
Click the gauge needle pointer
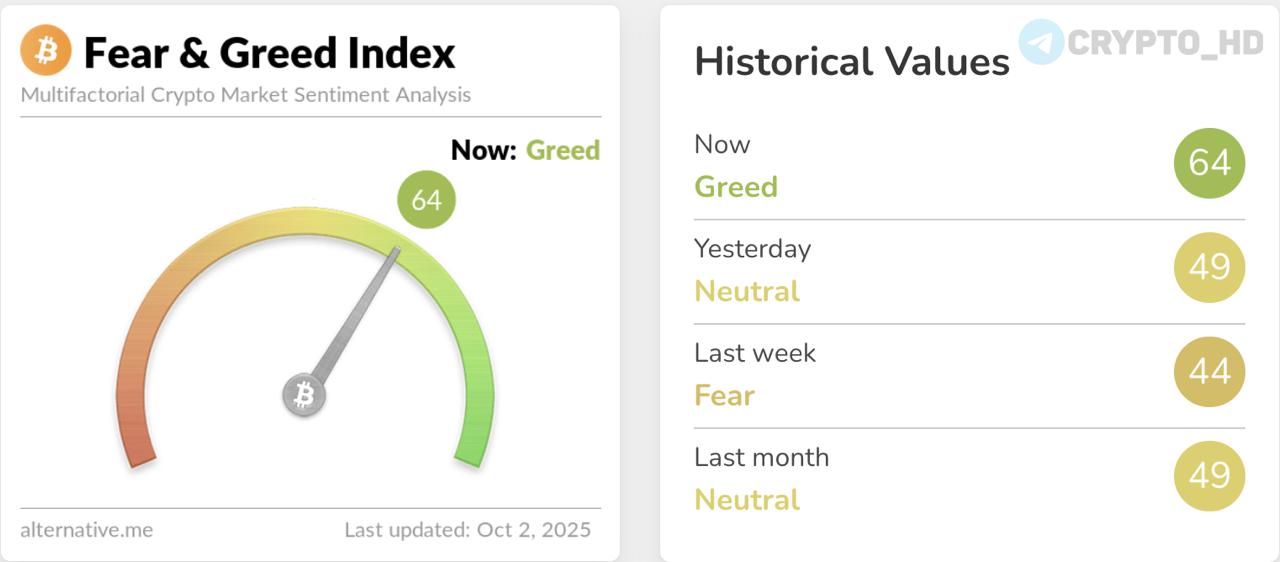(x=359, y=310)
